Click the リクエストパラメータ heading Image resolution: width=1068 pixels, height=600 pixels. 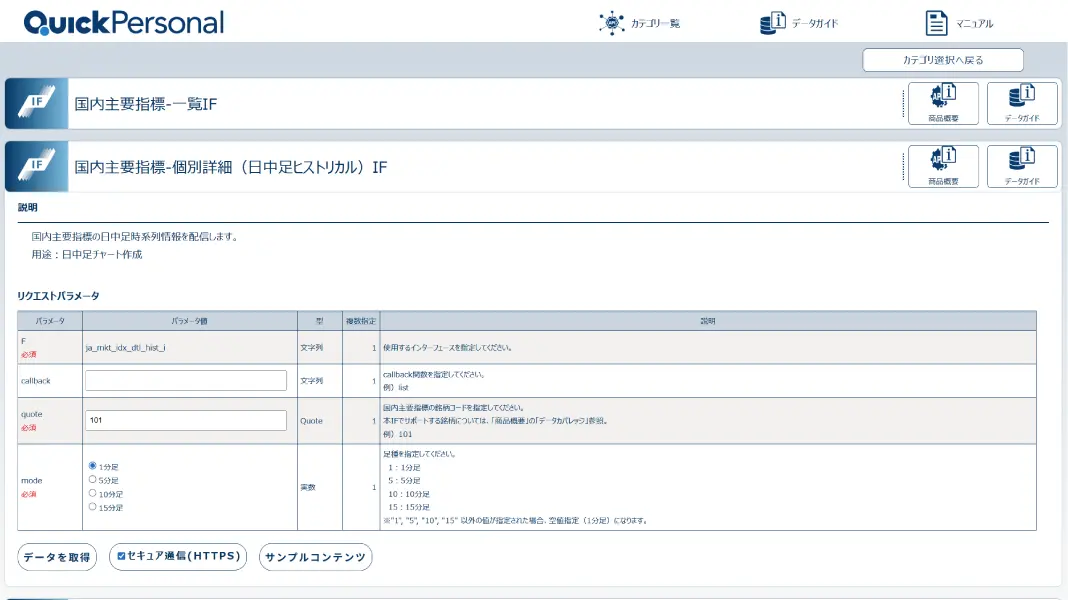pyautogui.click(x=58, y=296)
